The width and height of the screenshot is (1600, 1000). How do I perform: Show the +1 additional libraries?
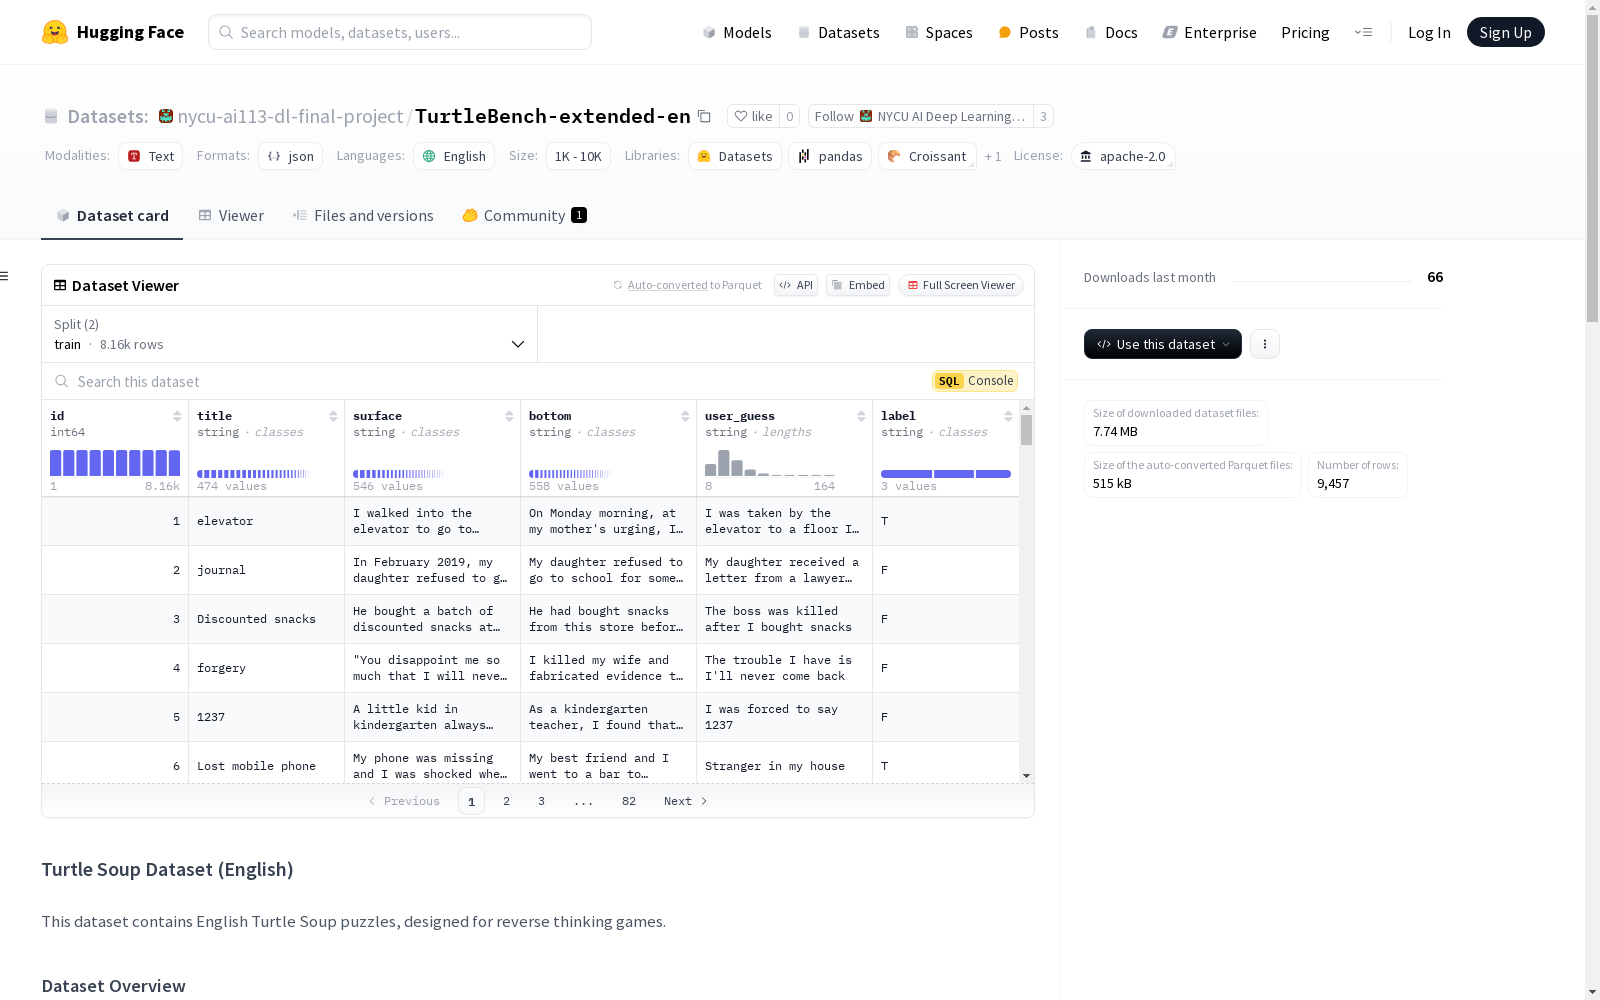click(x=993, y=156)
